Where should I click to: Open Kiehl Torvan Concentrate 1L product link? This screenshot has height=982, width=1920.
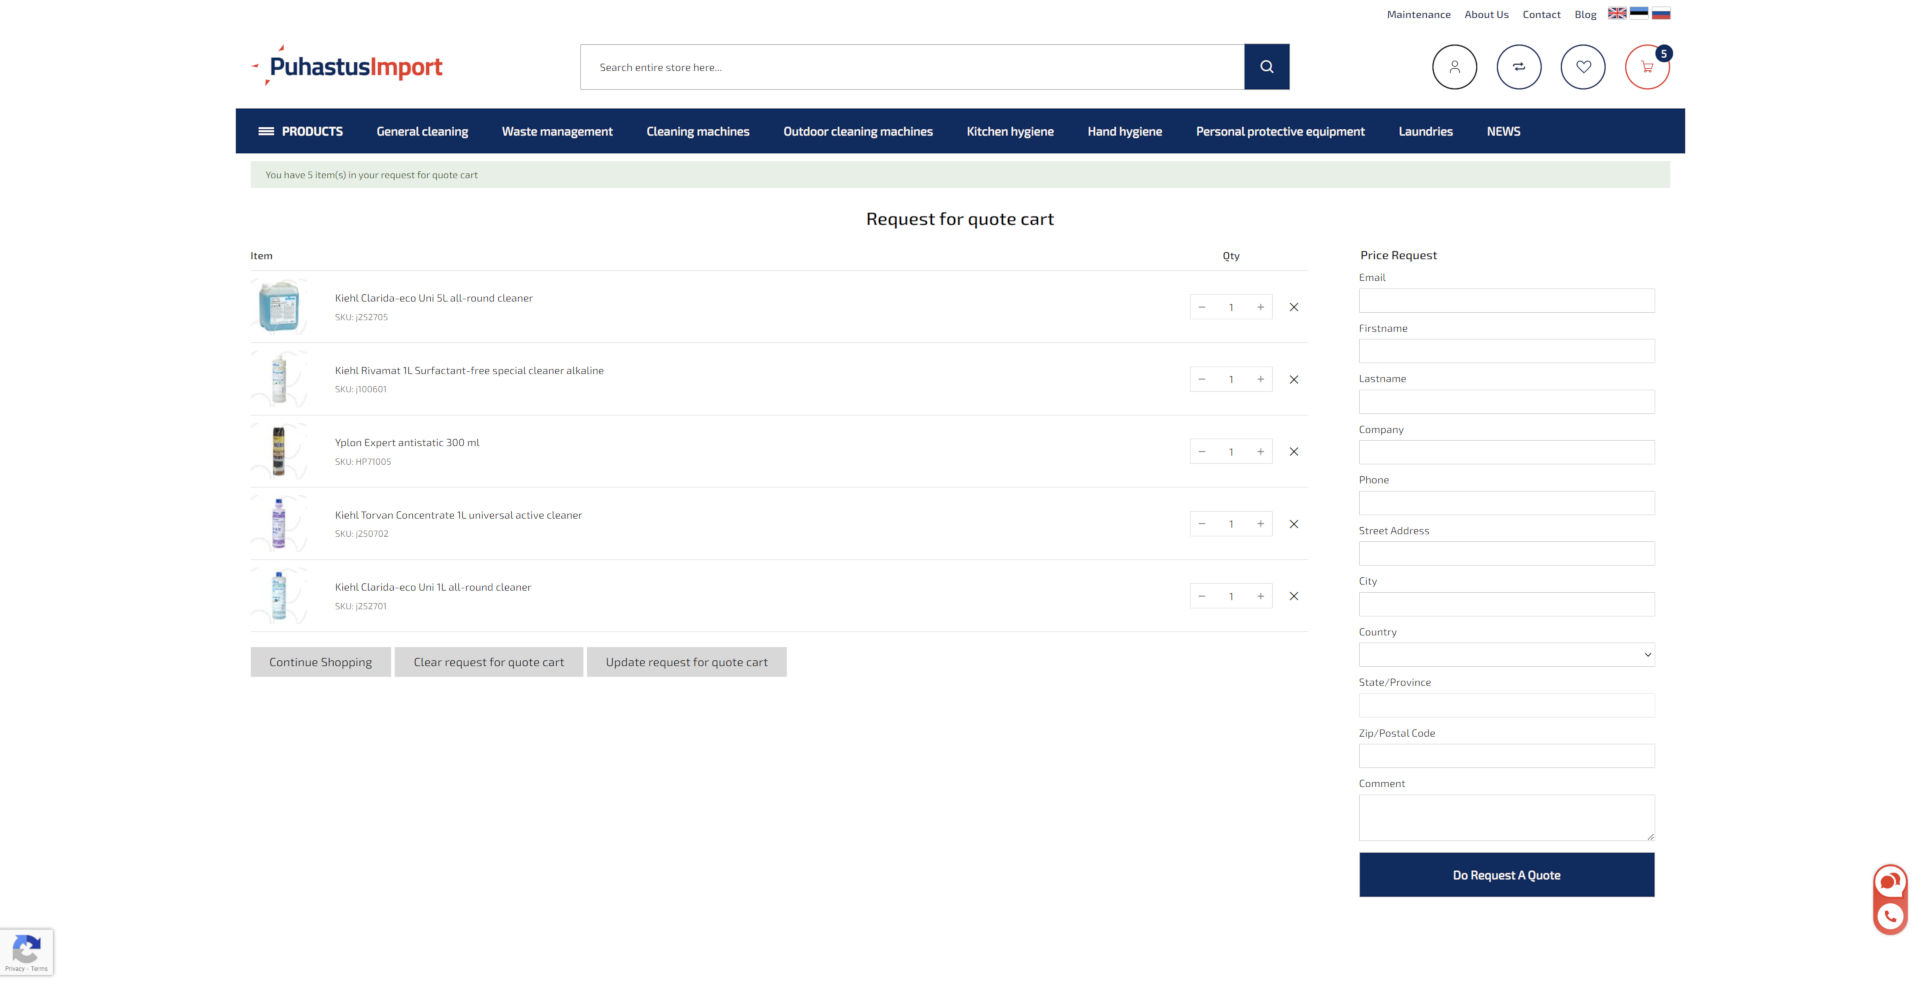tap(458, 515)
